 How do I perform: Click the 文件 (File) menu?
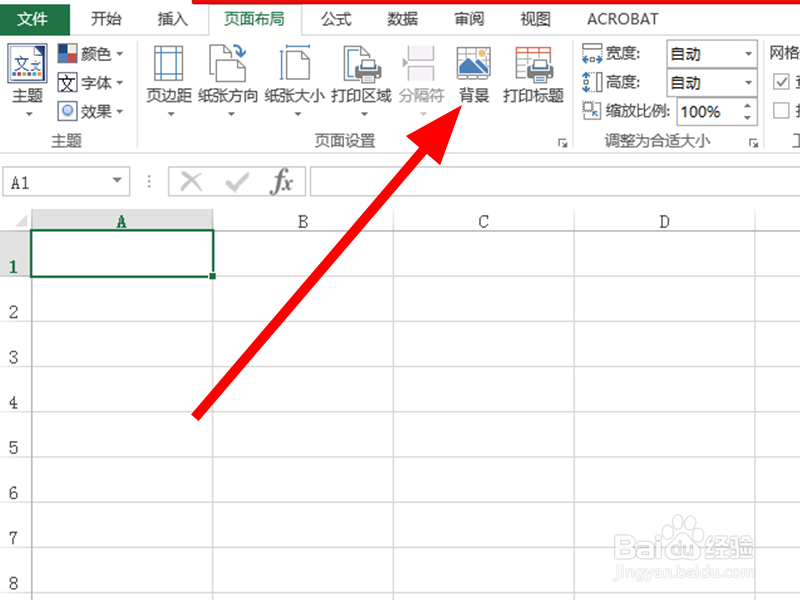pos(34,18)
